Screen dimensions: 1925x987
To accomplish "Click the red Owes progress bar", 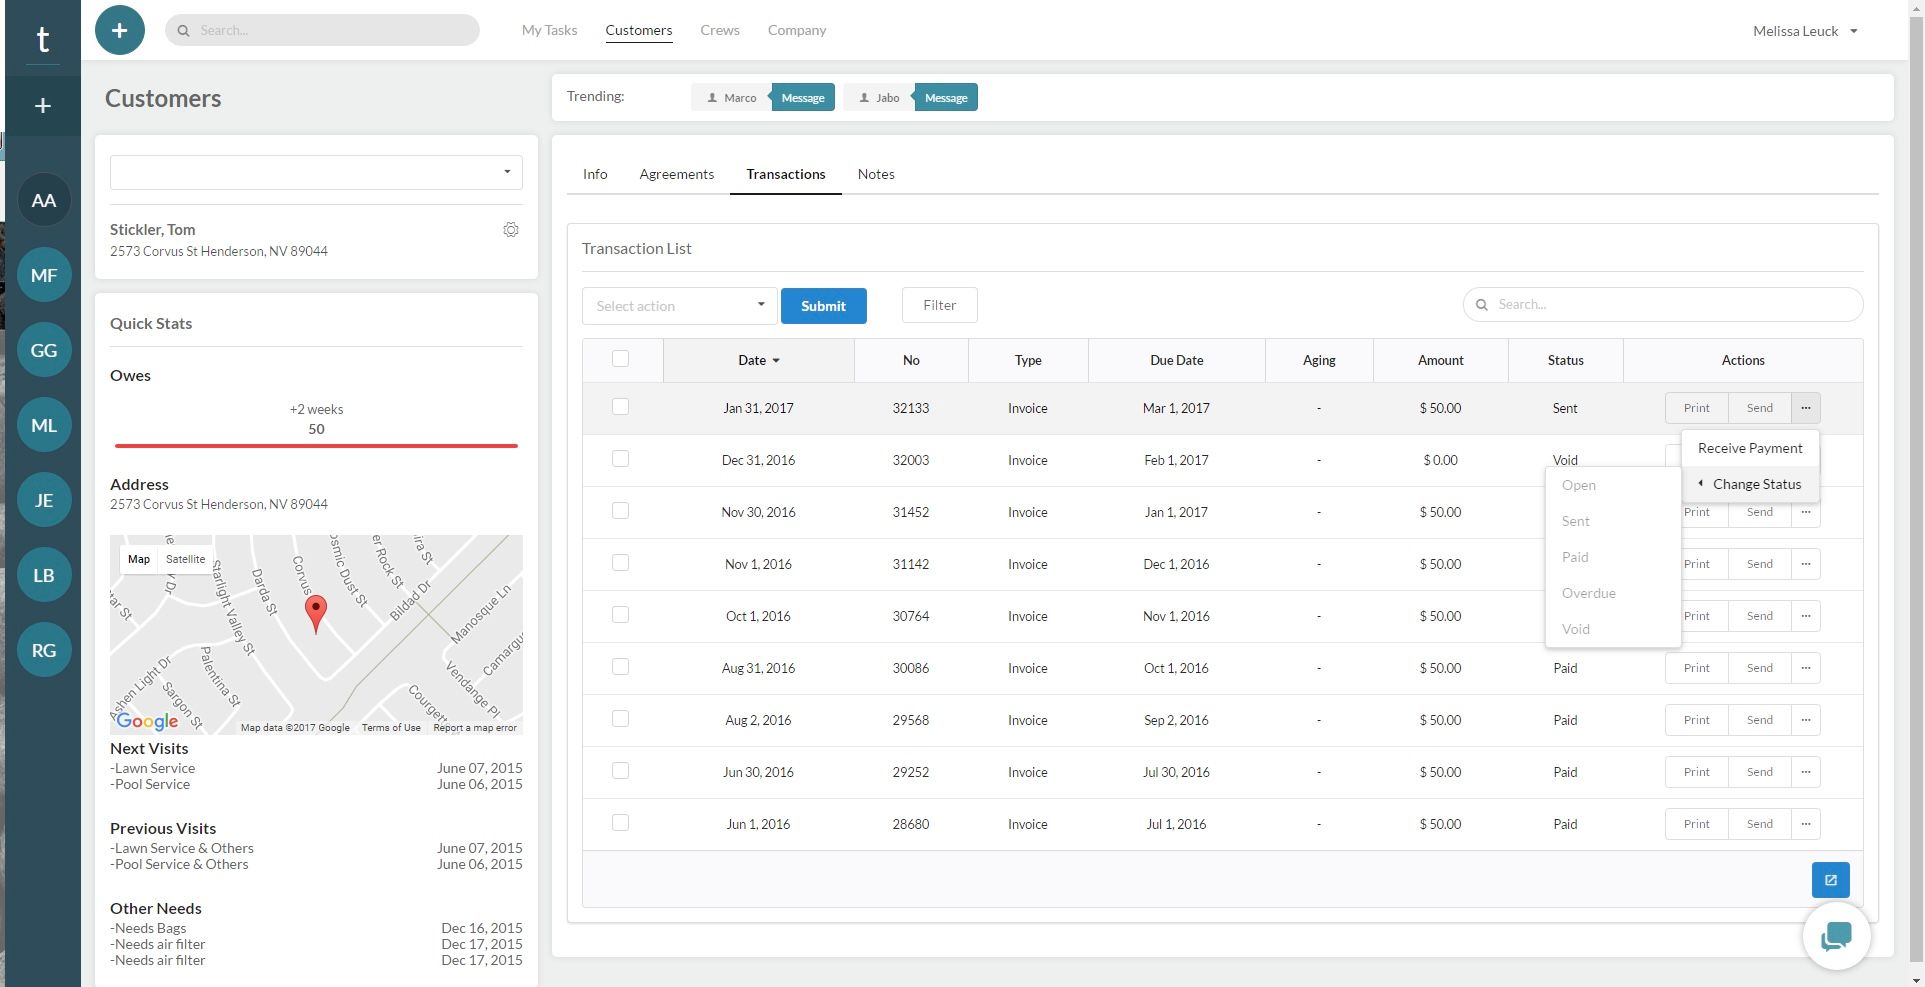I will (x=316, y=445).
